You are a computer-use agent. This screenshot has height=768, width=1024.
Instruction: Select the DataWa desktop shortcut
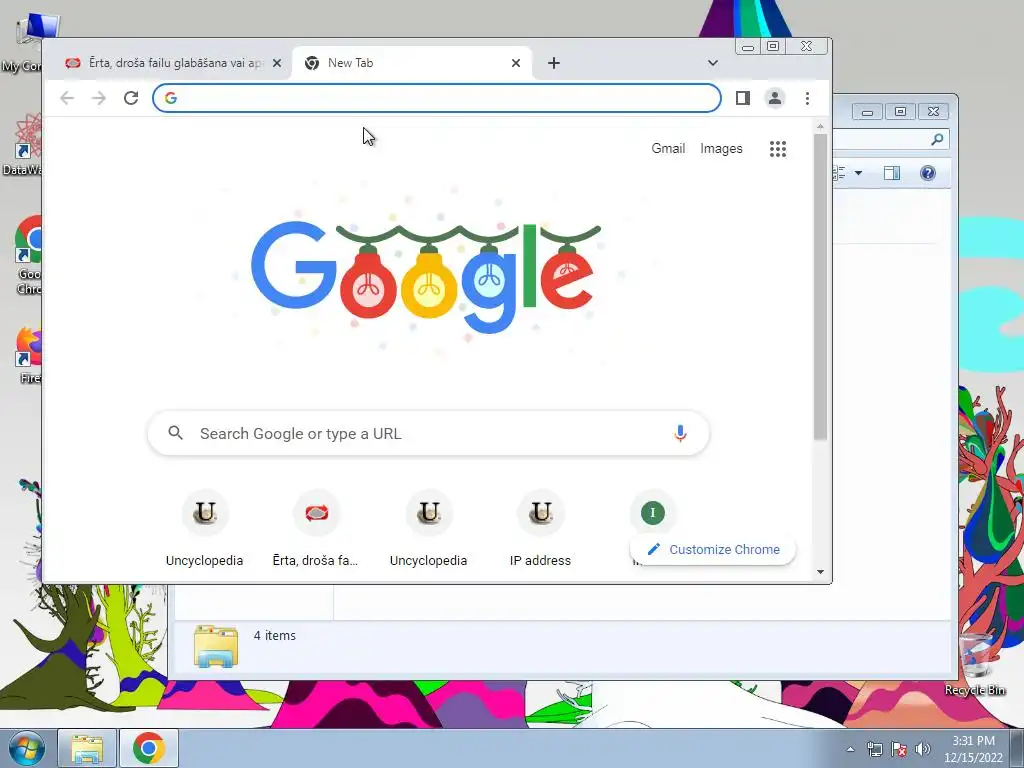[x=24, y=145]
